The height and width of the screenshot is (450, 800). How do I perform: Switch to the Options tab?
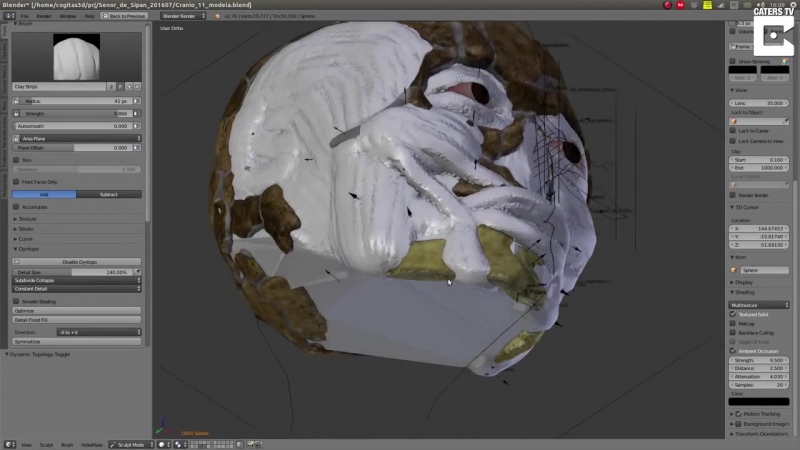pos(4,50)
